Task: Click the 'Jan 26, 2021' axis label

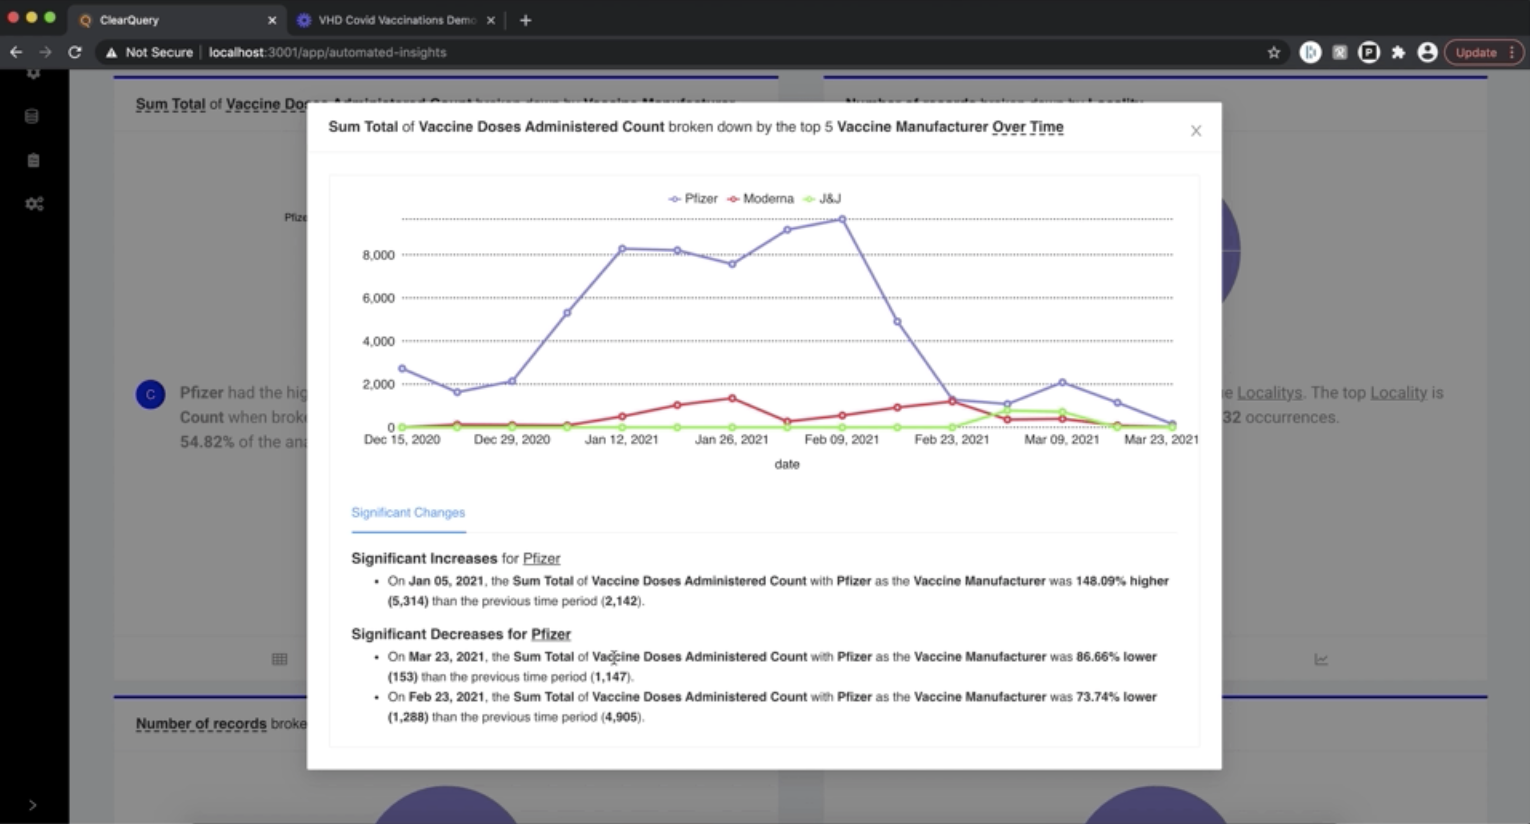Action: [x=732, y=440]
